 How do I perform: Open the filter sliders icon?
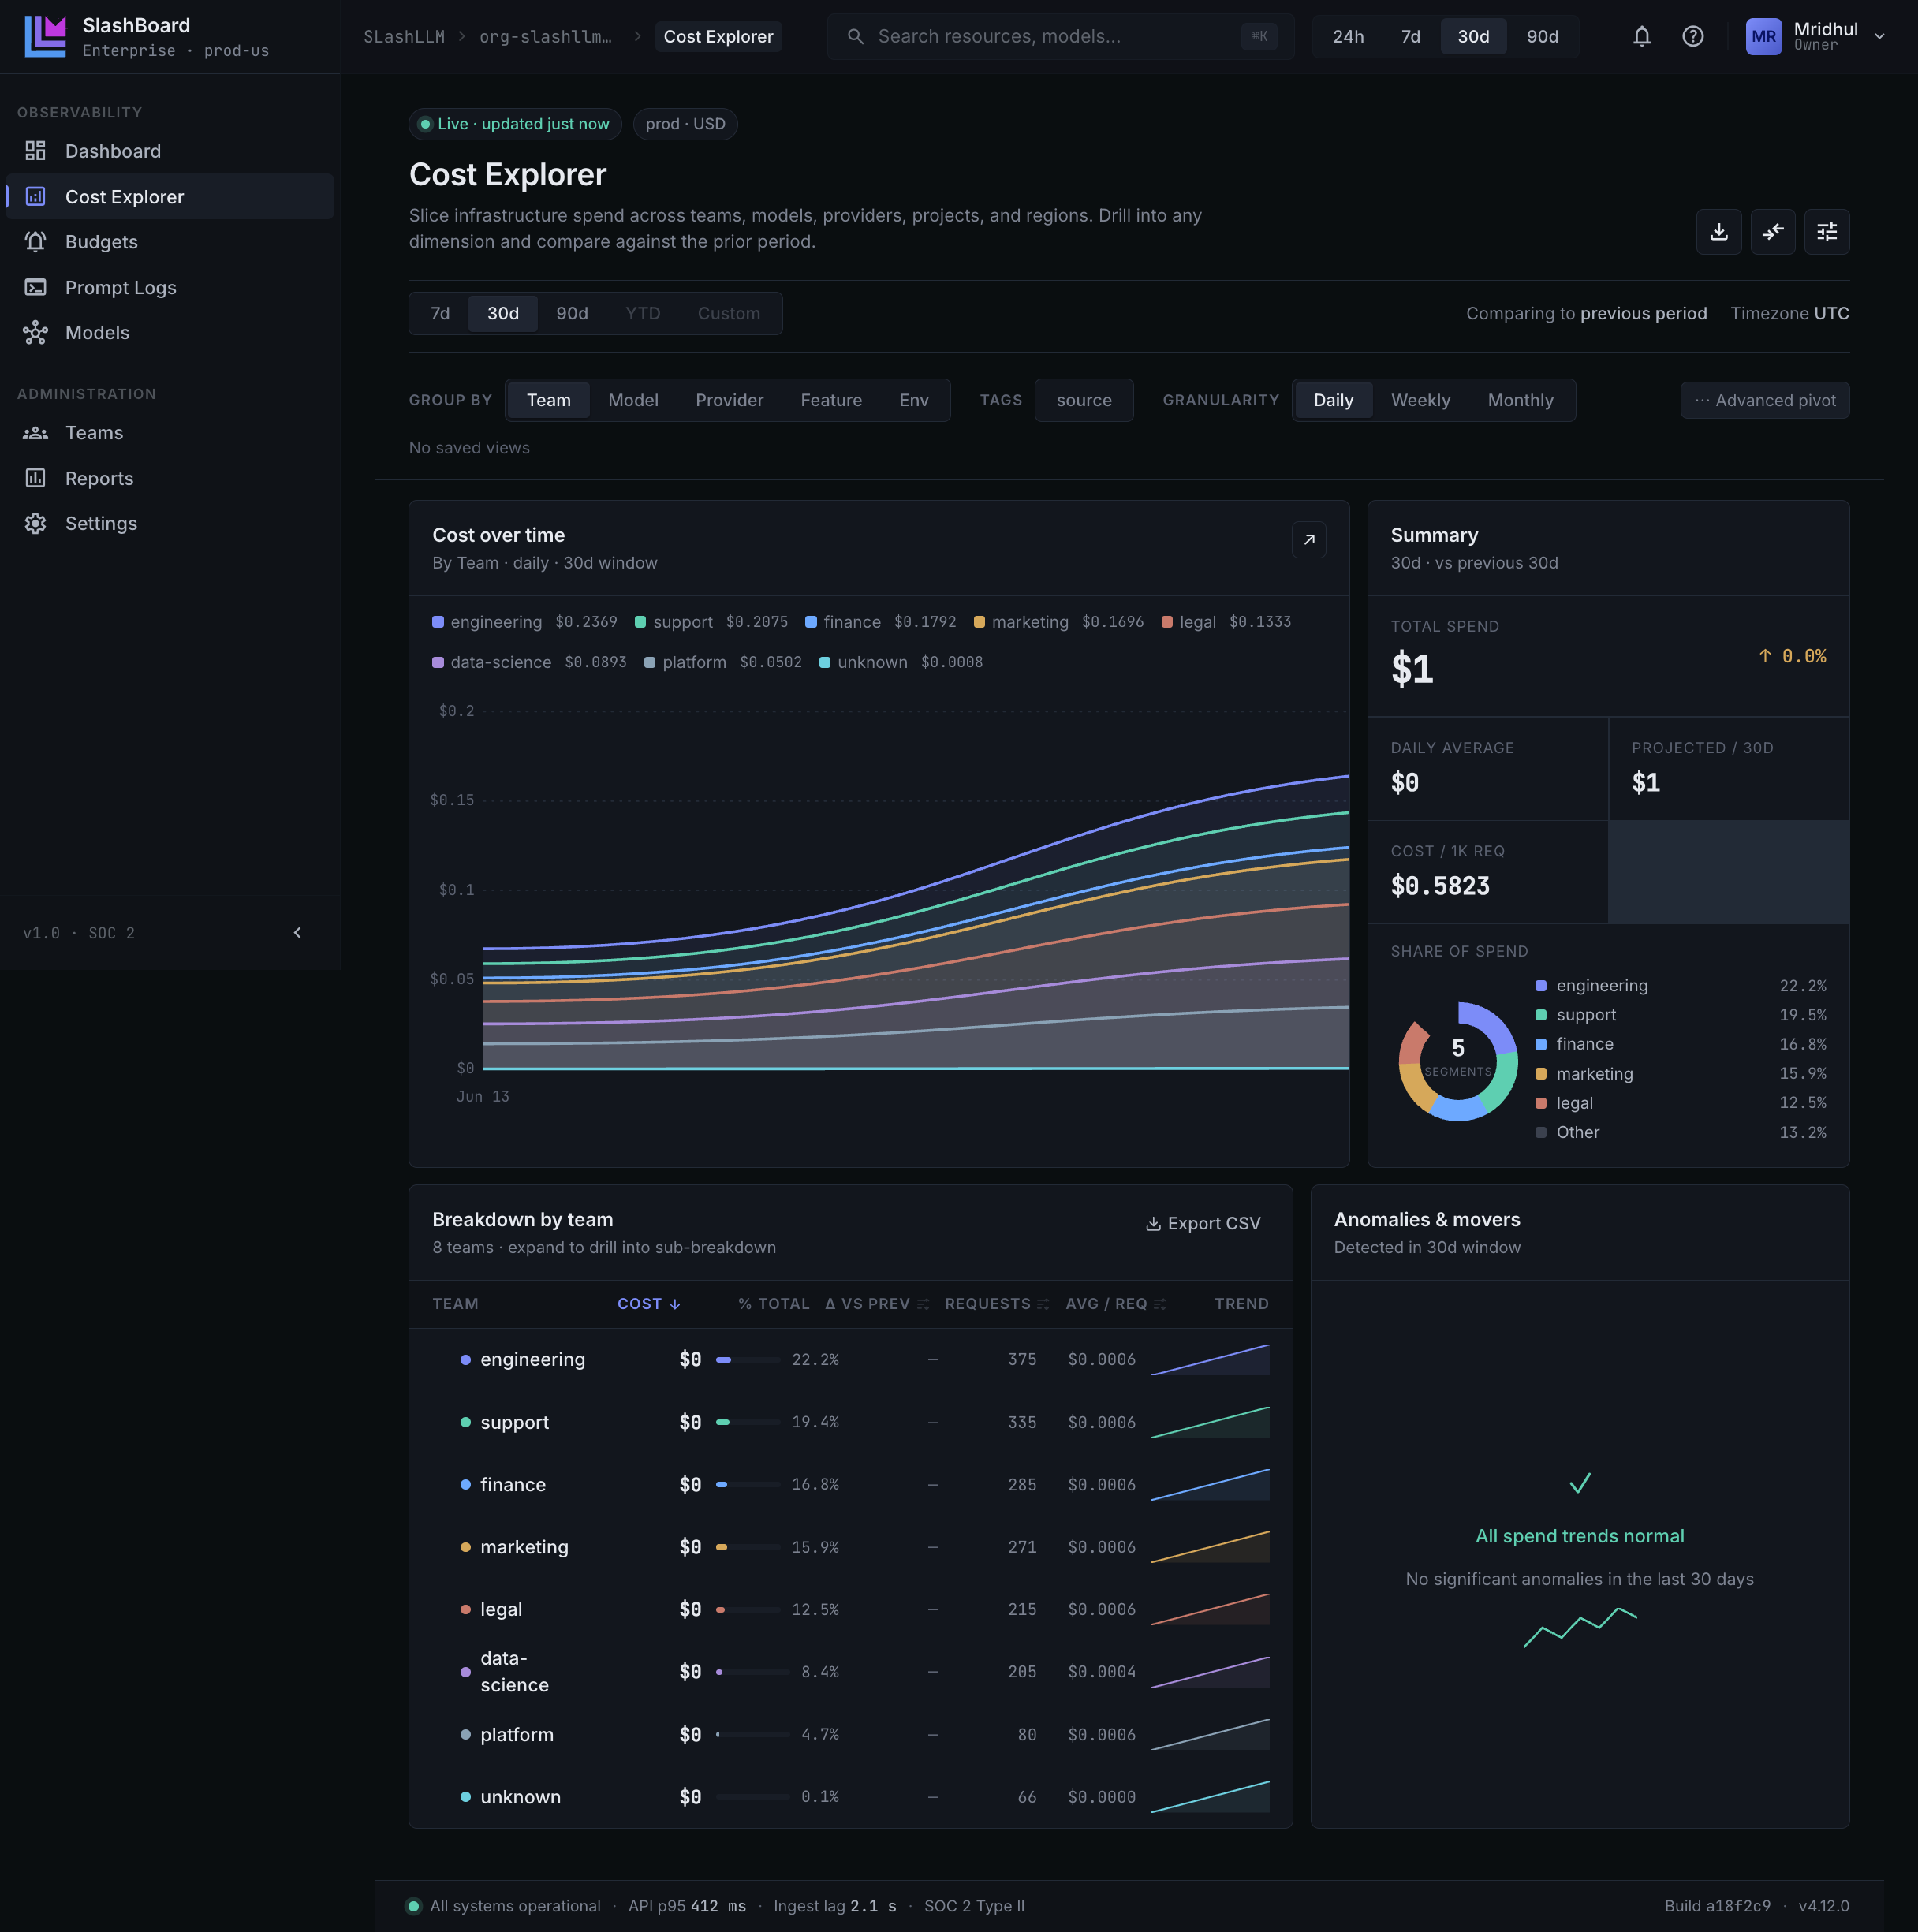point(1826,232)
